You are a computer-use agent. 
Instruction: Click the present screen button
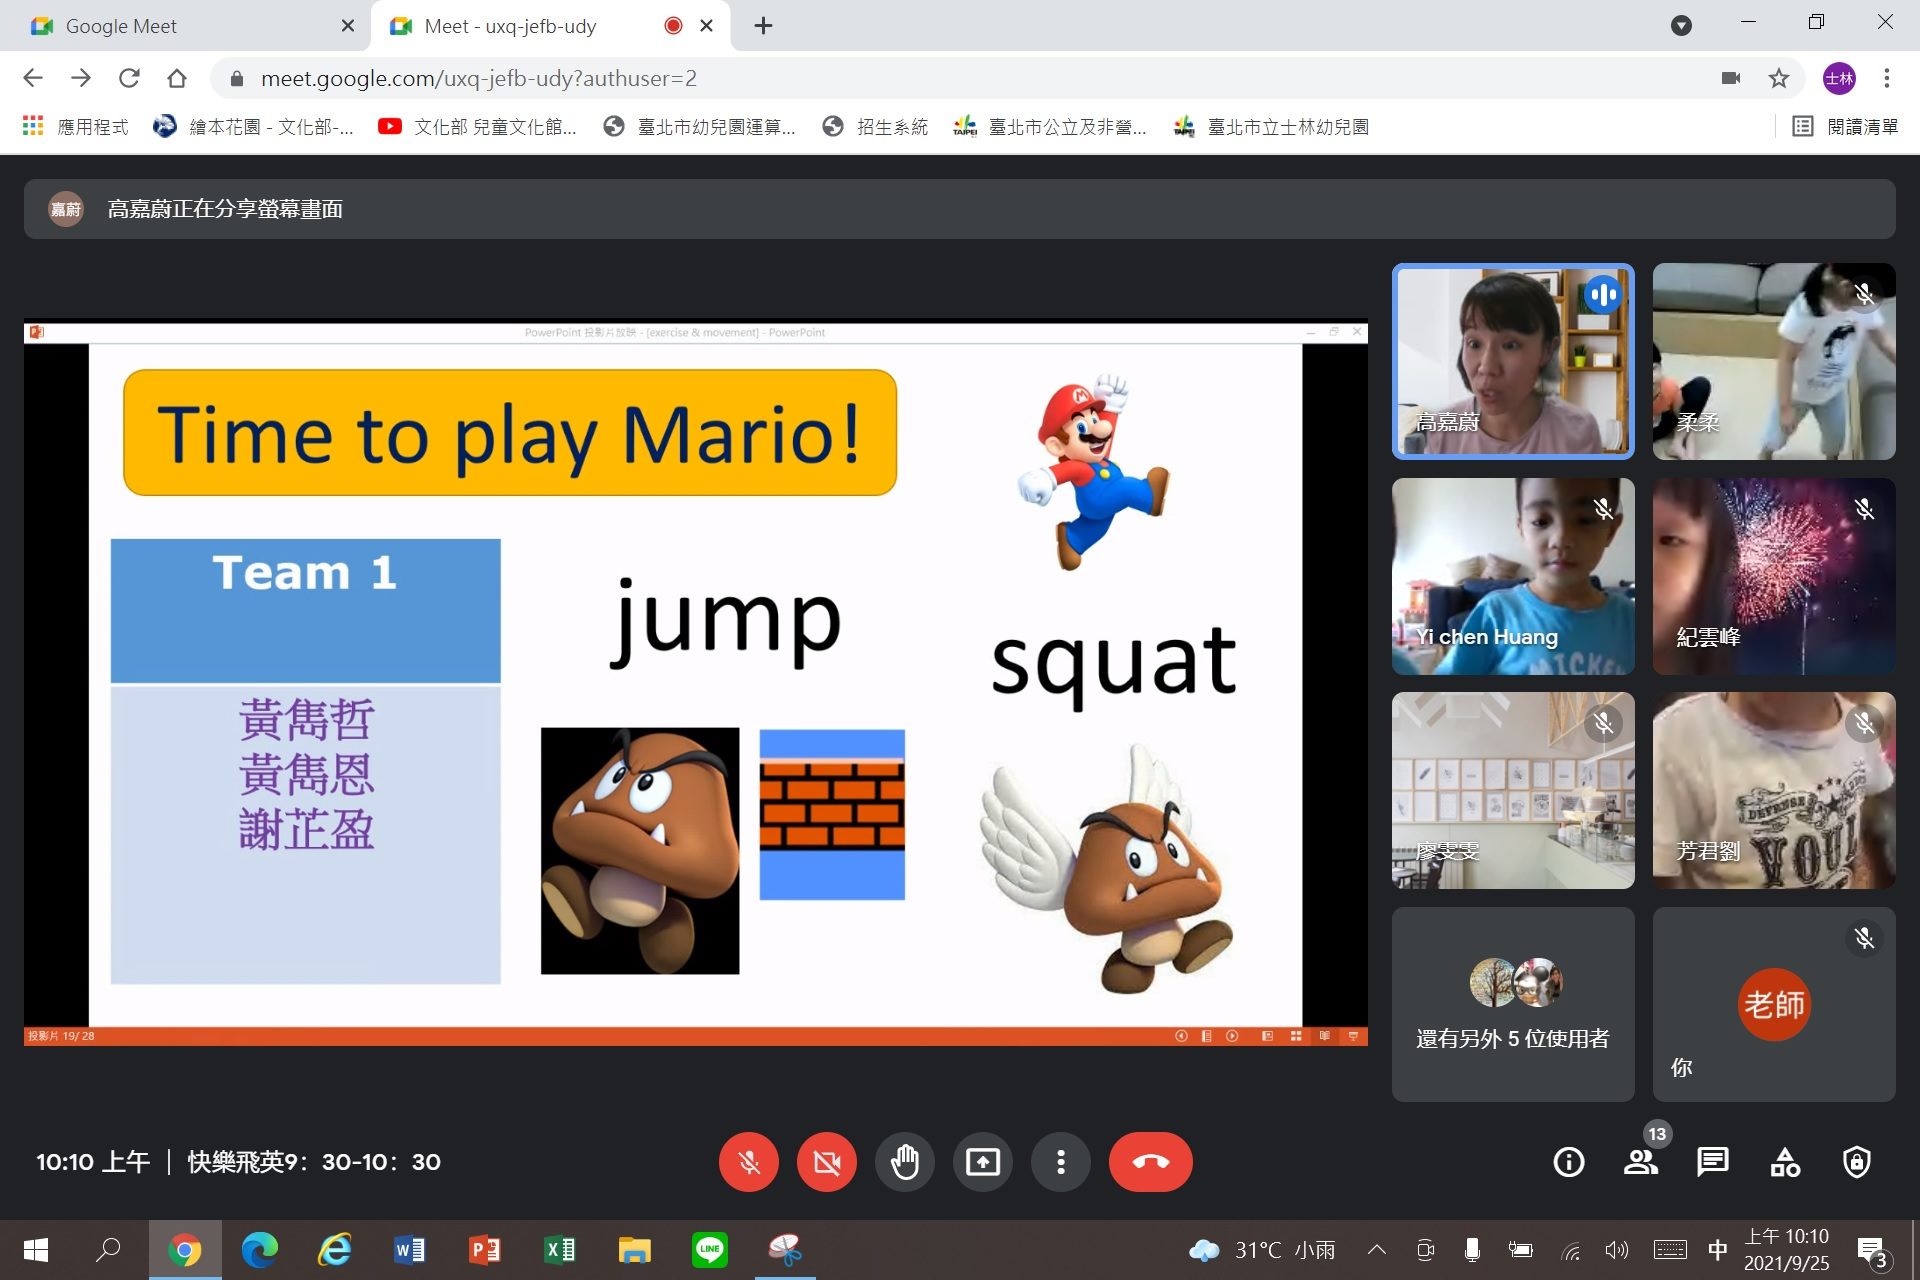coord(983,1162)
